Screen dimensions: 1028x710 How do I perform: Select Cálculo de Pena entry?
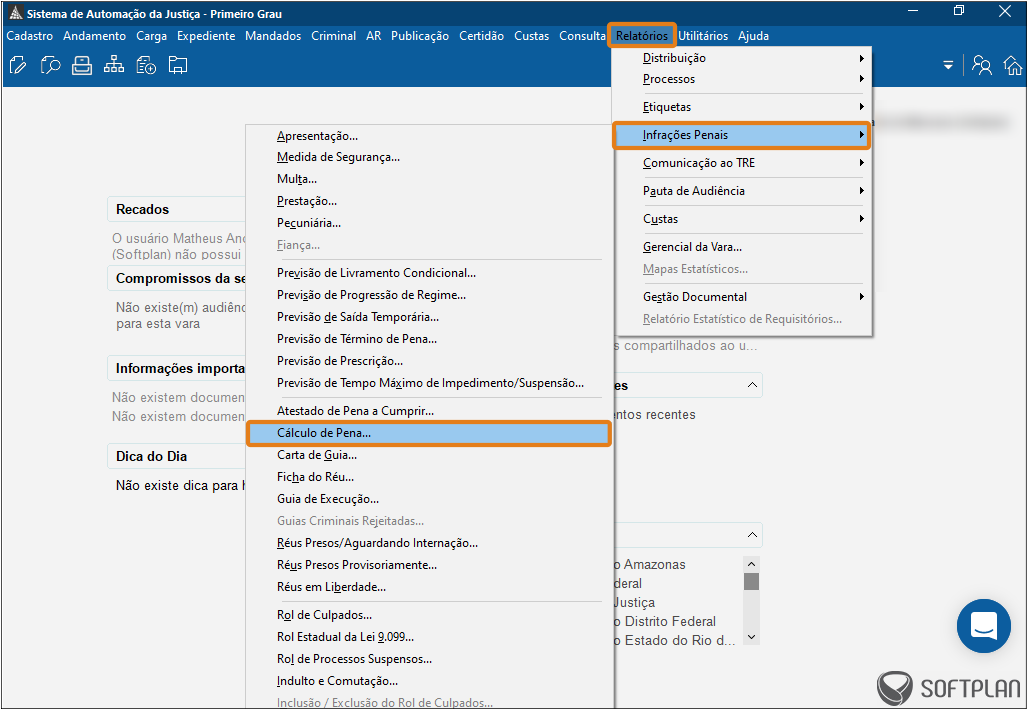(429, 433)
